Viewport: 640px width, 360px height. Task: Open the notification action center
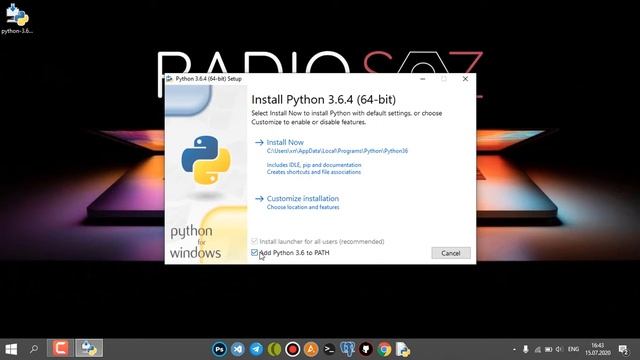click(x=623, y=349)
